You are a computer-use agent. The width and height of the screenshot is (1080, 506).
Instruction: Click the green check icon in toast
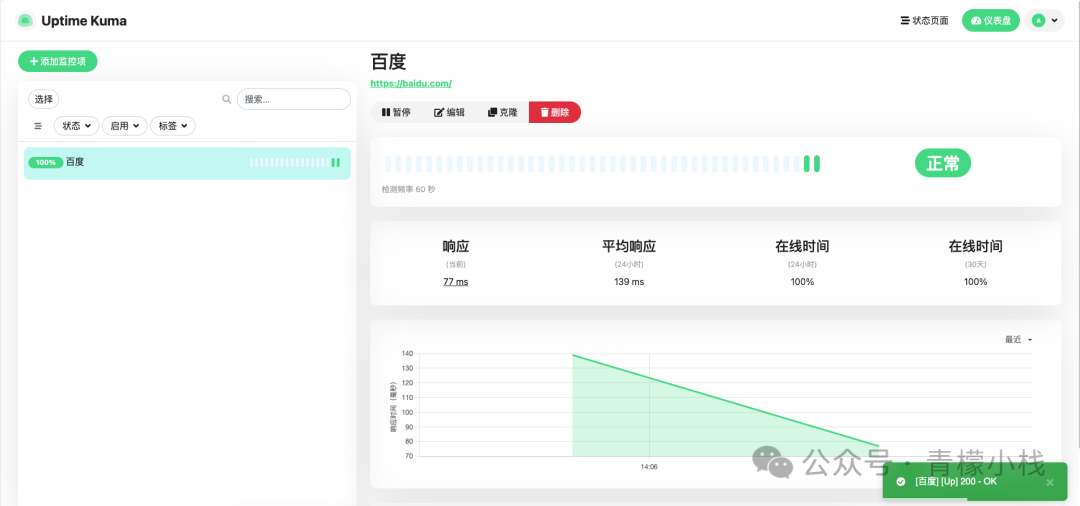point(900,482)
